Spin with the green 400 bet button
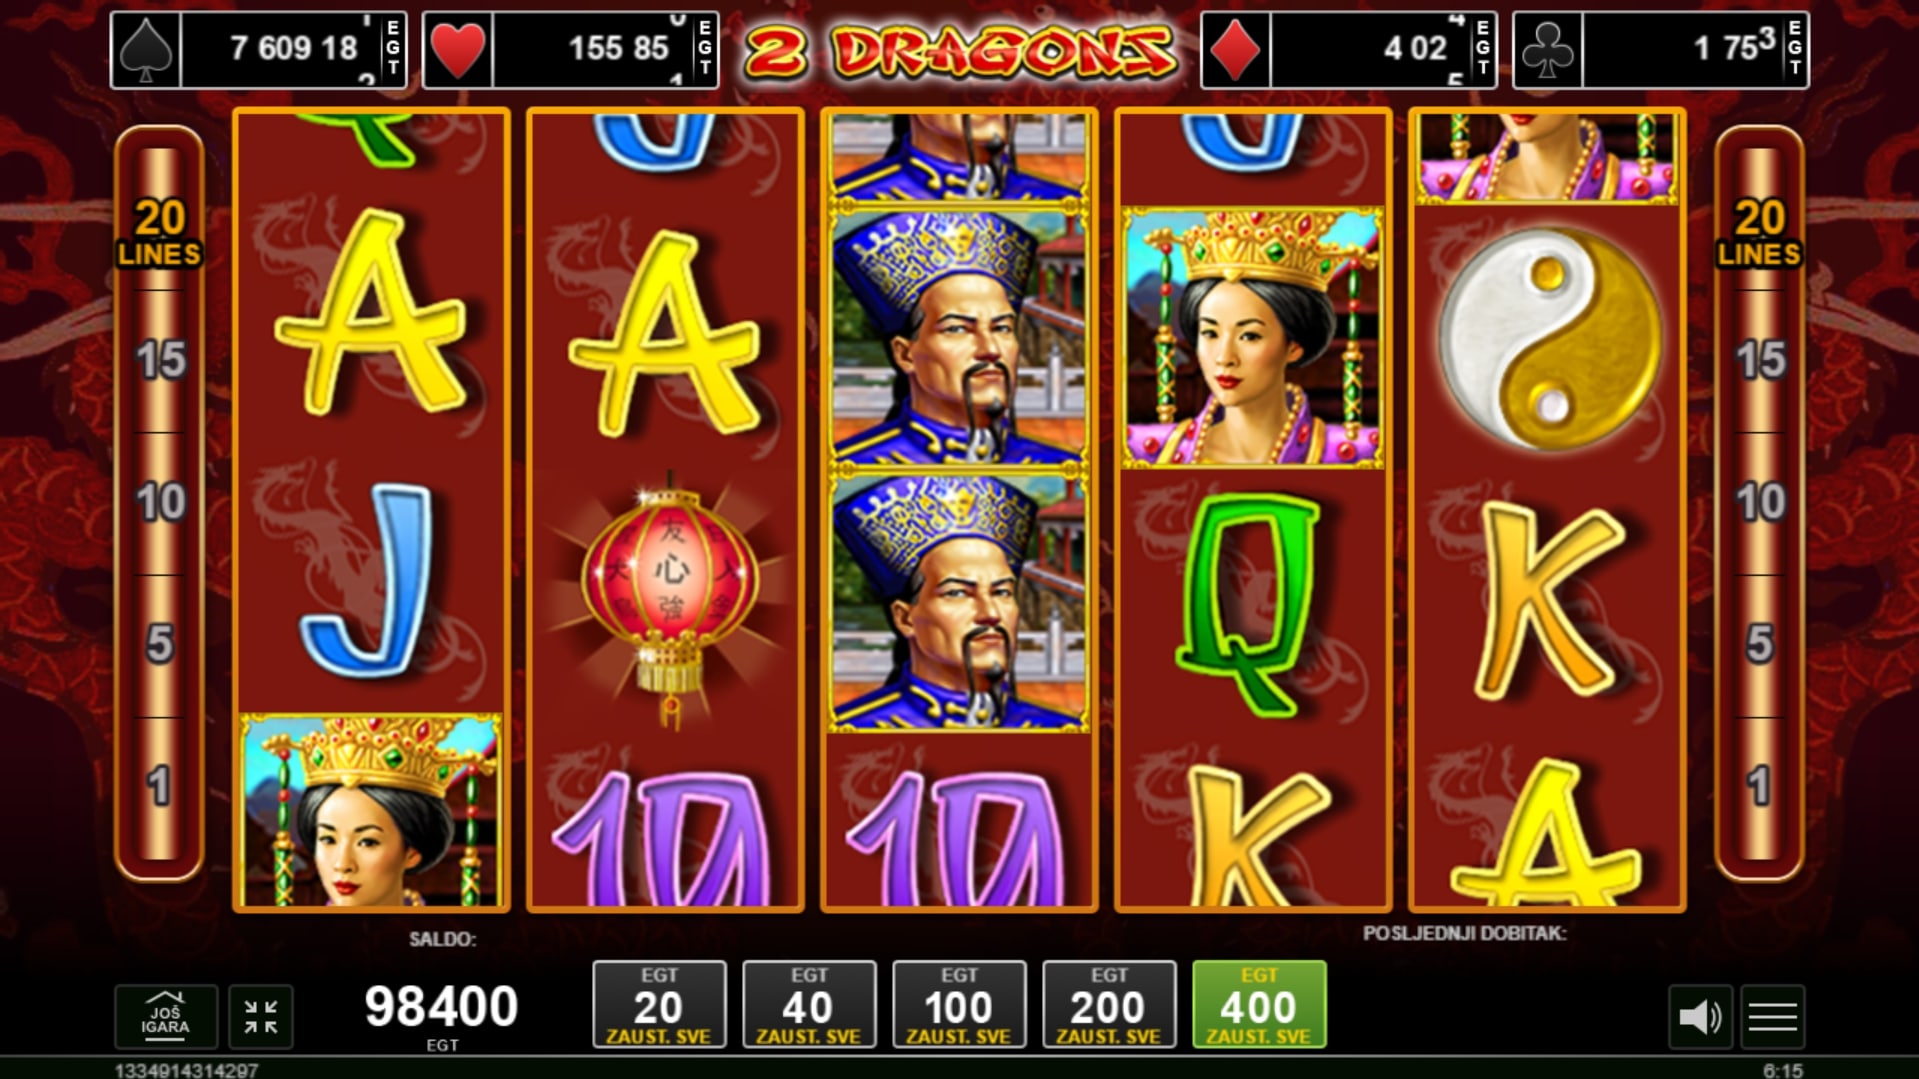The width and height of the screenshot is (1919, 1079). [x=1259, y=1004]
